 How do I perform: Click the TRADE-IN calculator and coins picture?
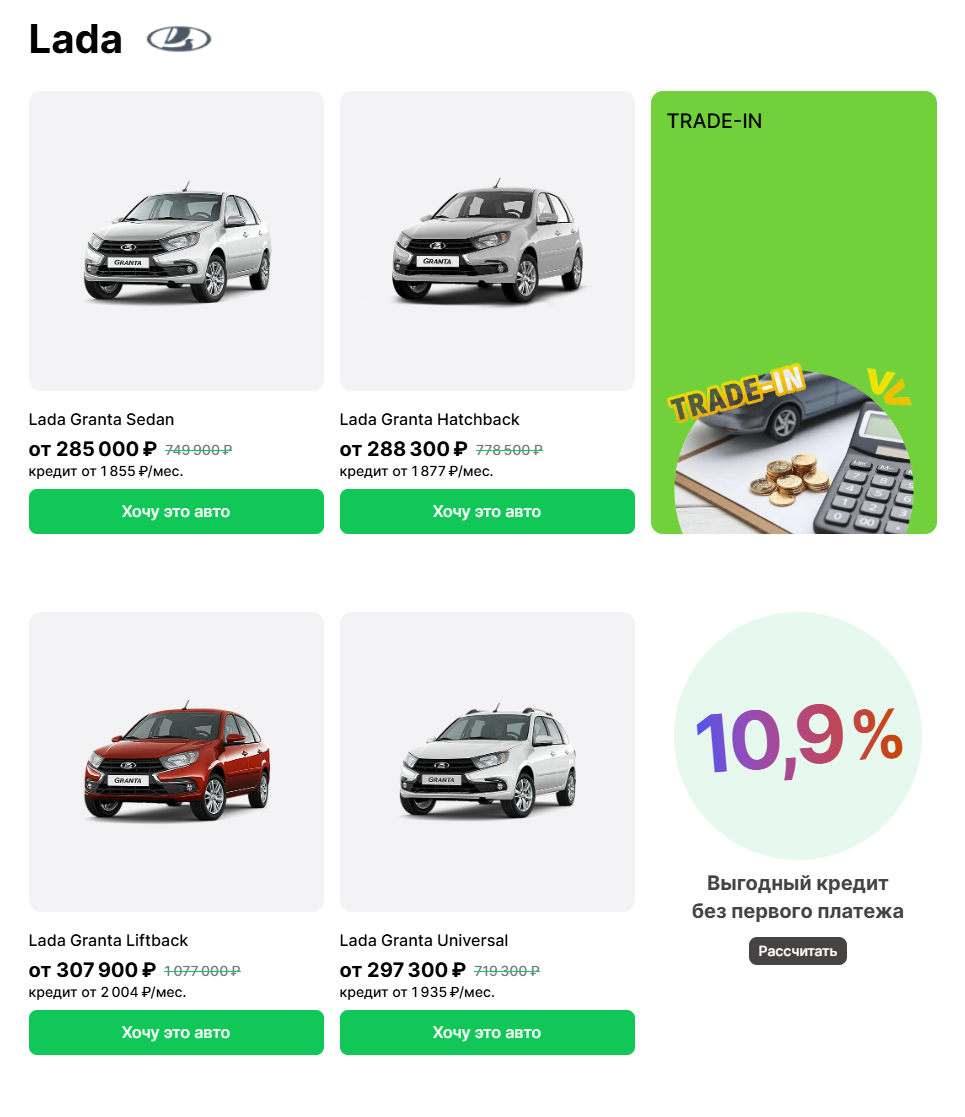(793, 452)
